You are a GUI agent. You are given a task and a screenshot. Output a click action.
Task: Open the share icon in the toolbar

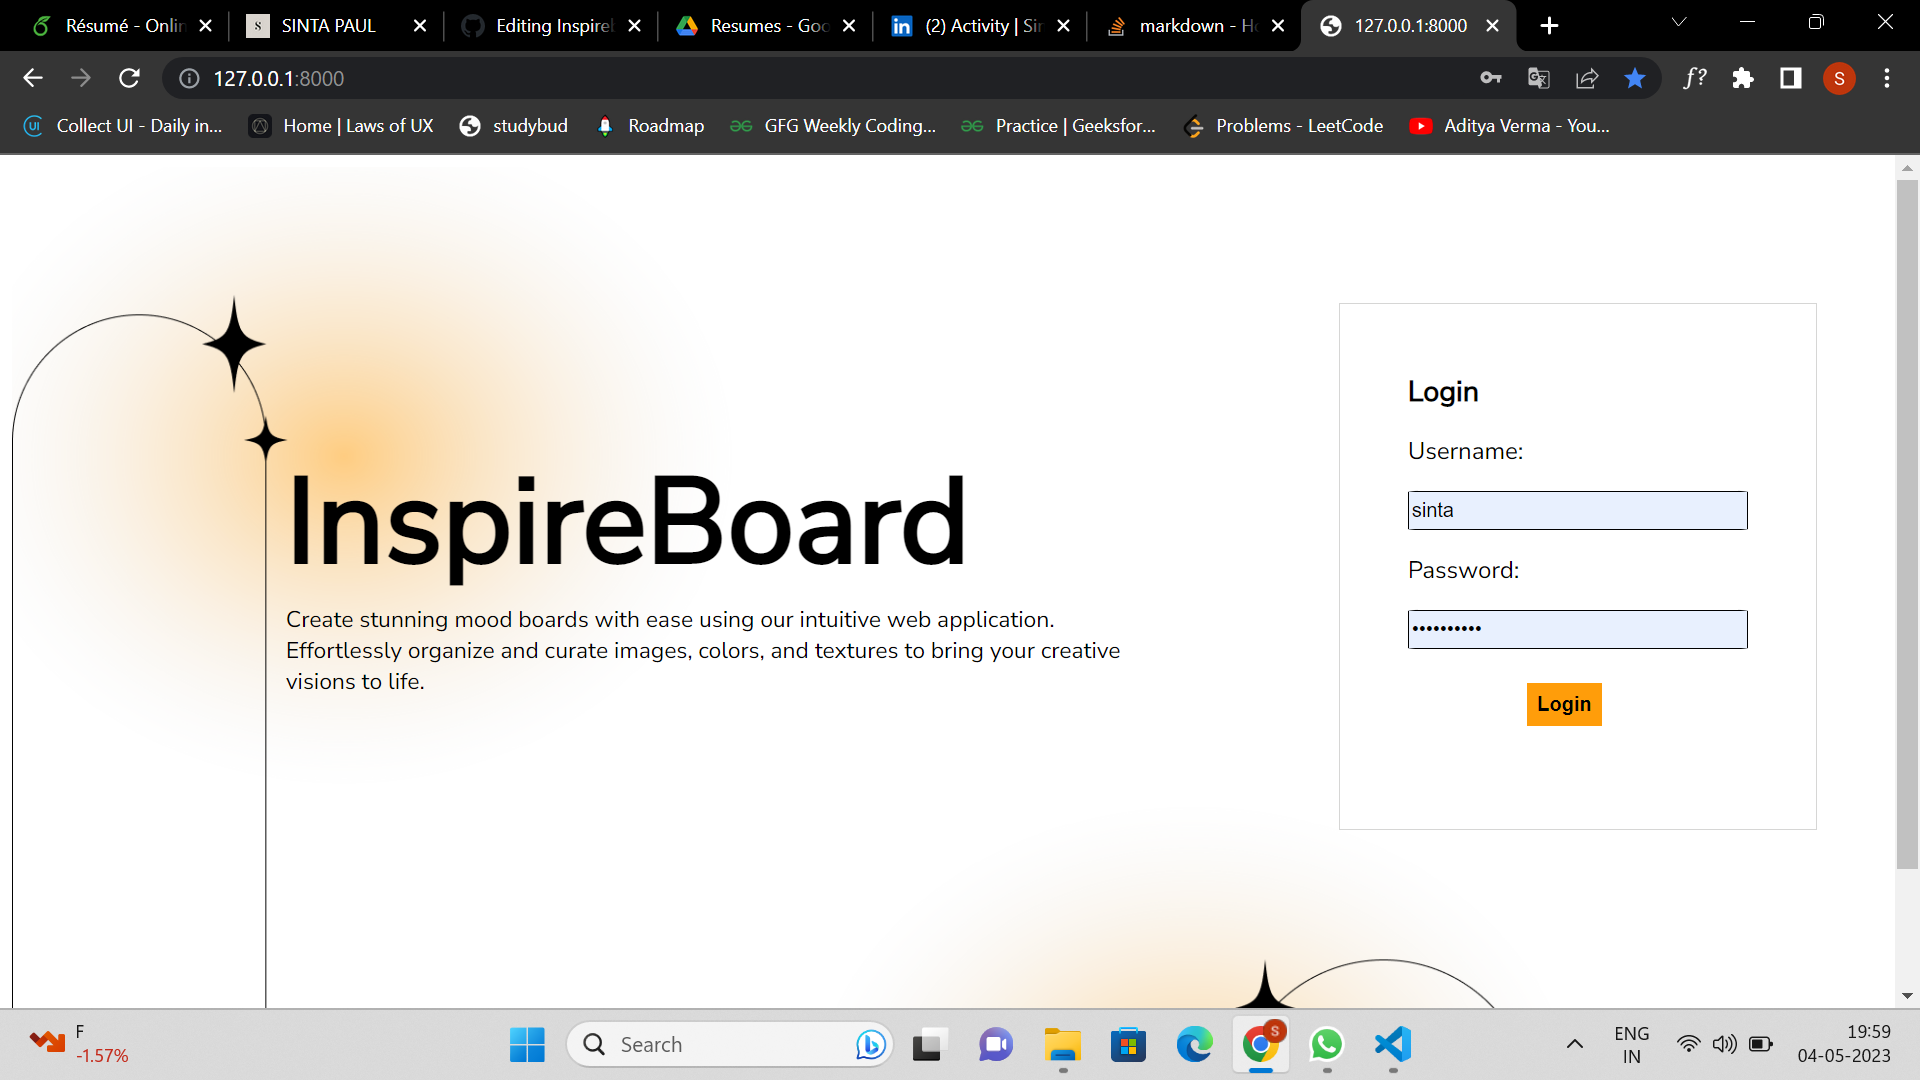(x=1587, y=78)
